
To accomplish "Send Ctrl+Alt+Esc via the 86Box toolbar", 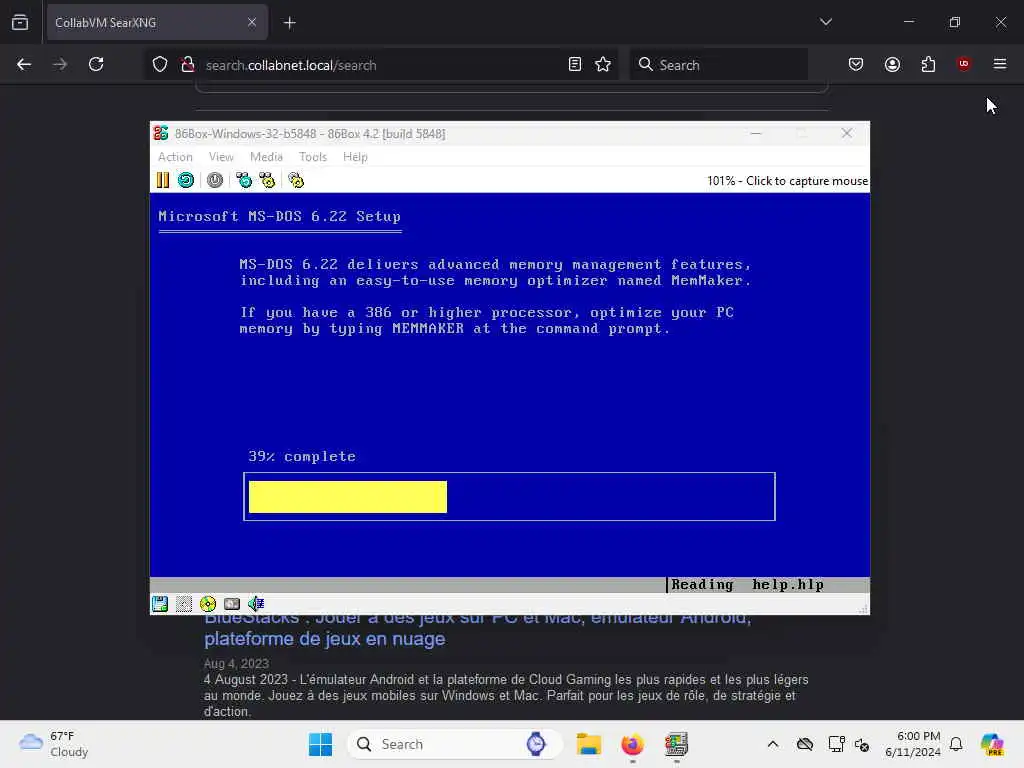I will click(267, 180).
